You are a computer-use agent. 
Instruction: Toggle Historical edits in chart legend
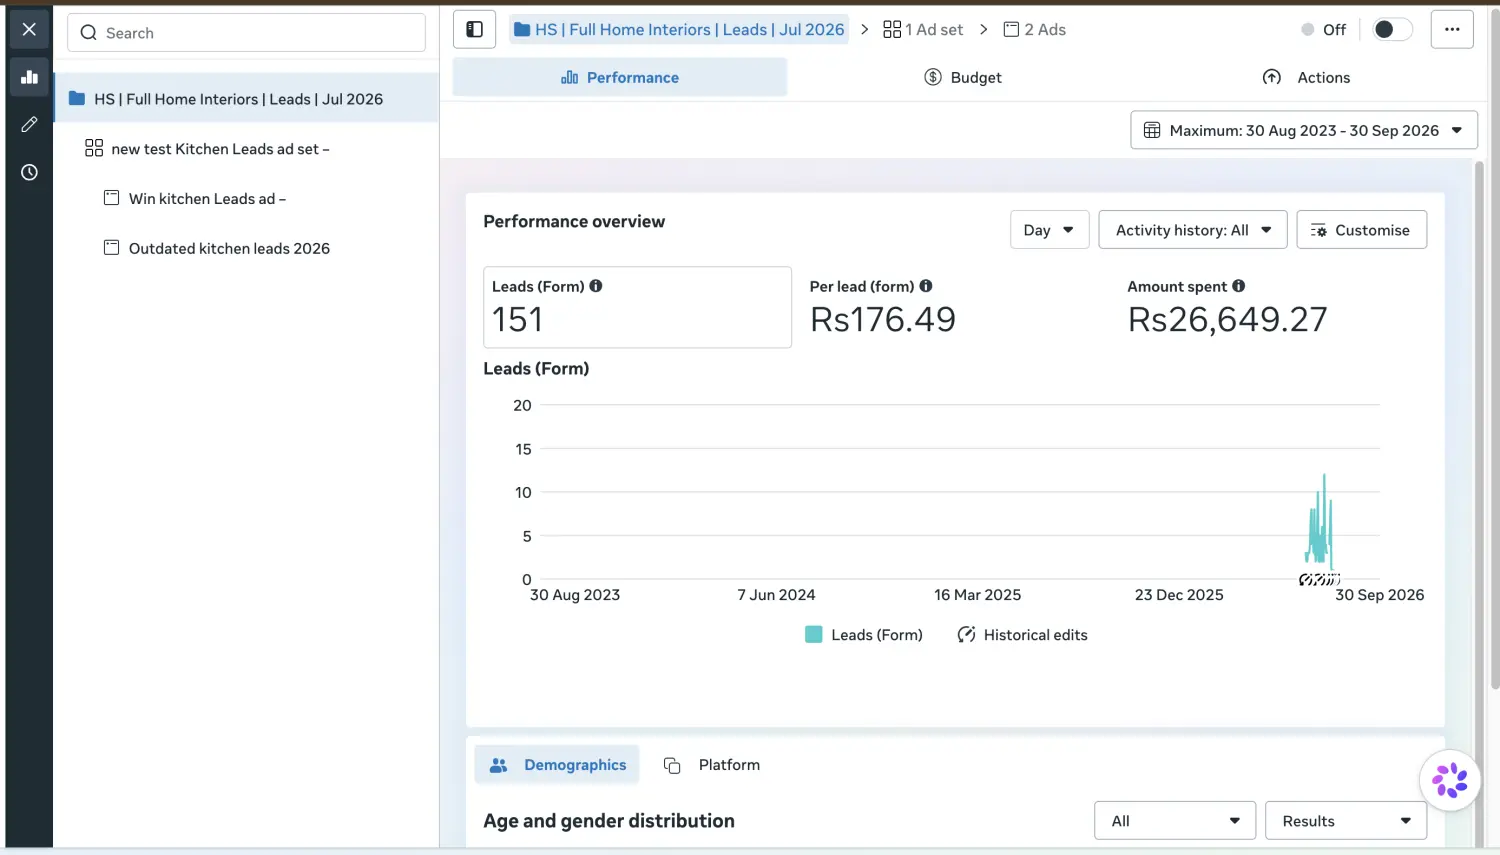pyautogui.click(x=1022, y=635)
